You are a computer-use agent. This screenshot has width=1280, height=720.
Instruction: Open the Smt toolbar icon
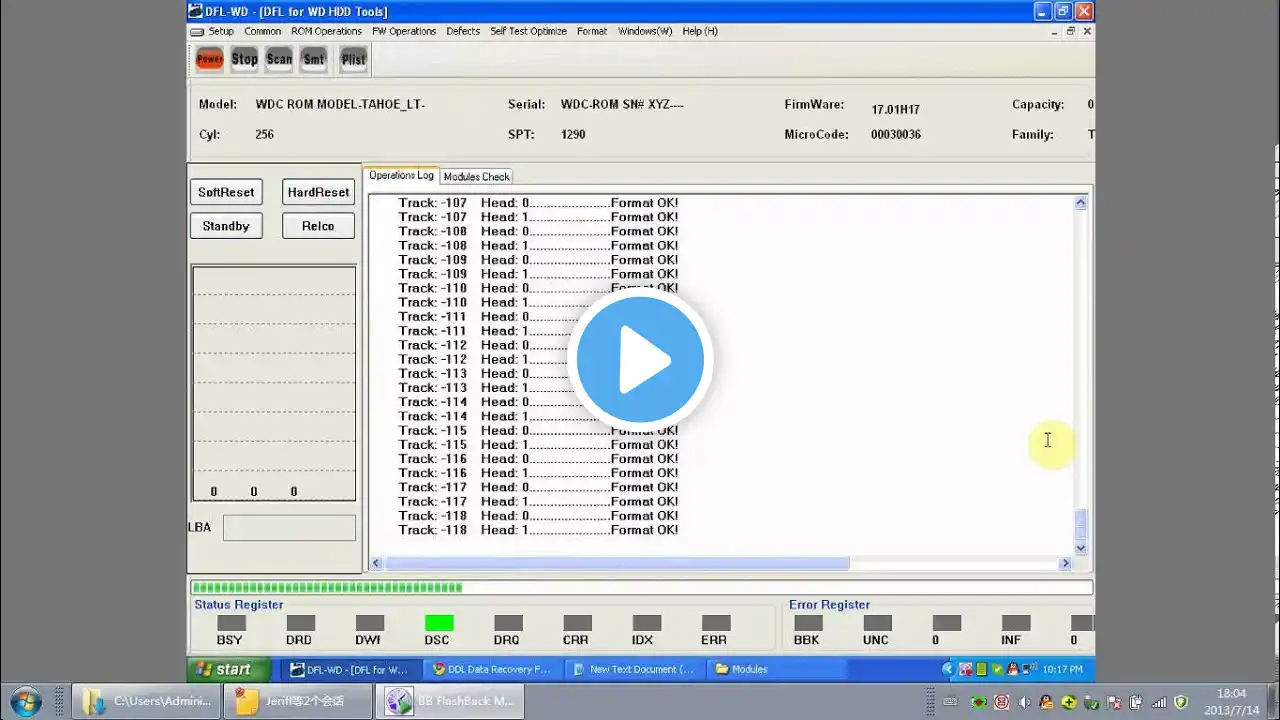(x=314, y=59)
